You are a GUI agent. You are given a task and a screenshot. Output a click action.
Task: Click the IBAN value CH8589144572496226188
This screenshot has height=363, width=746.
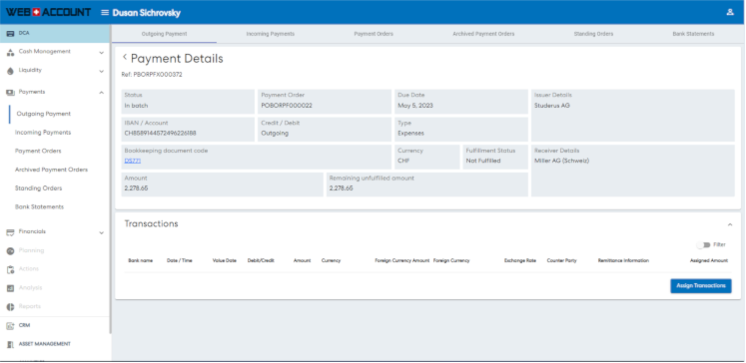click(160, 134)
